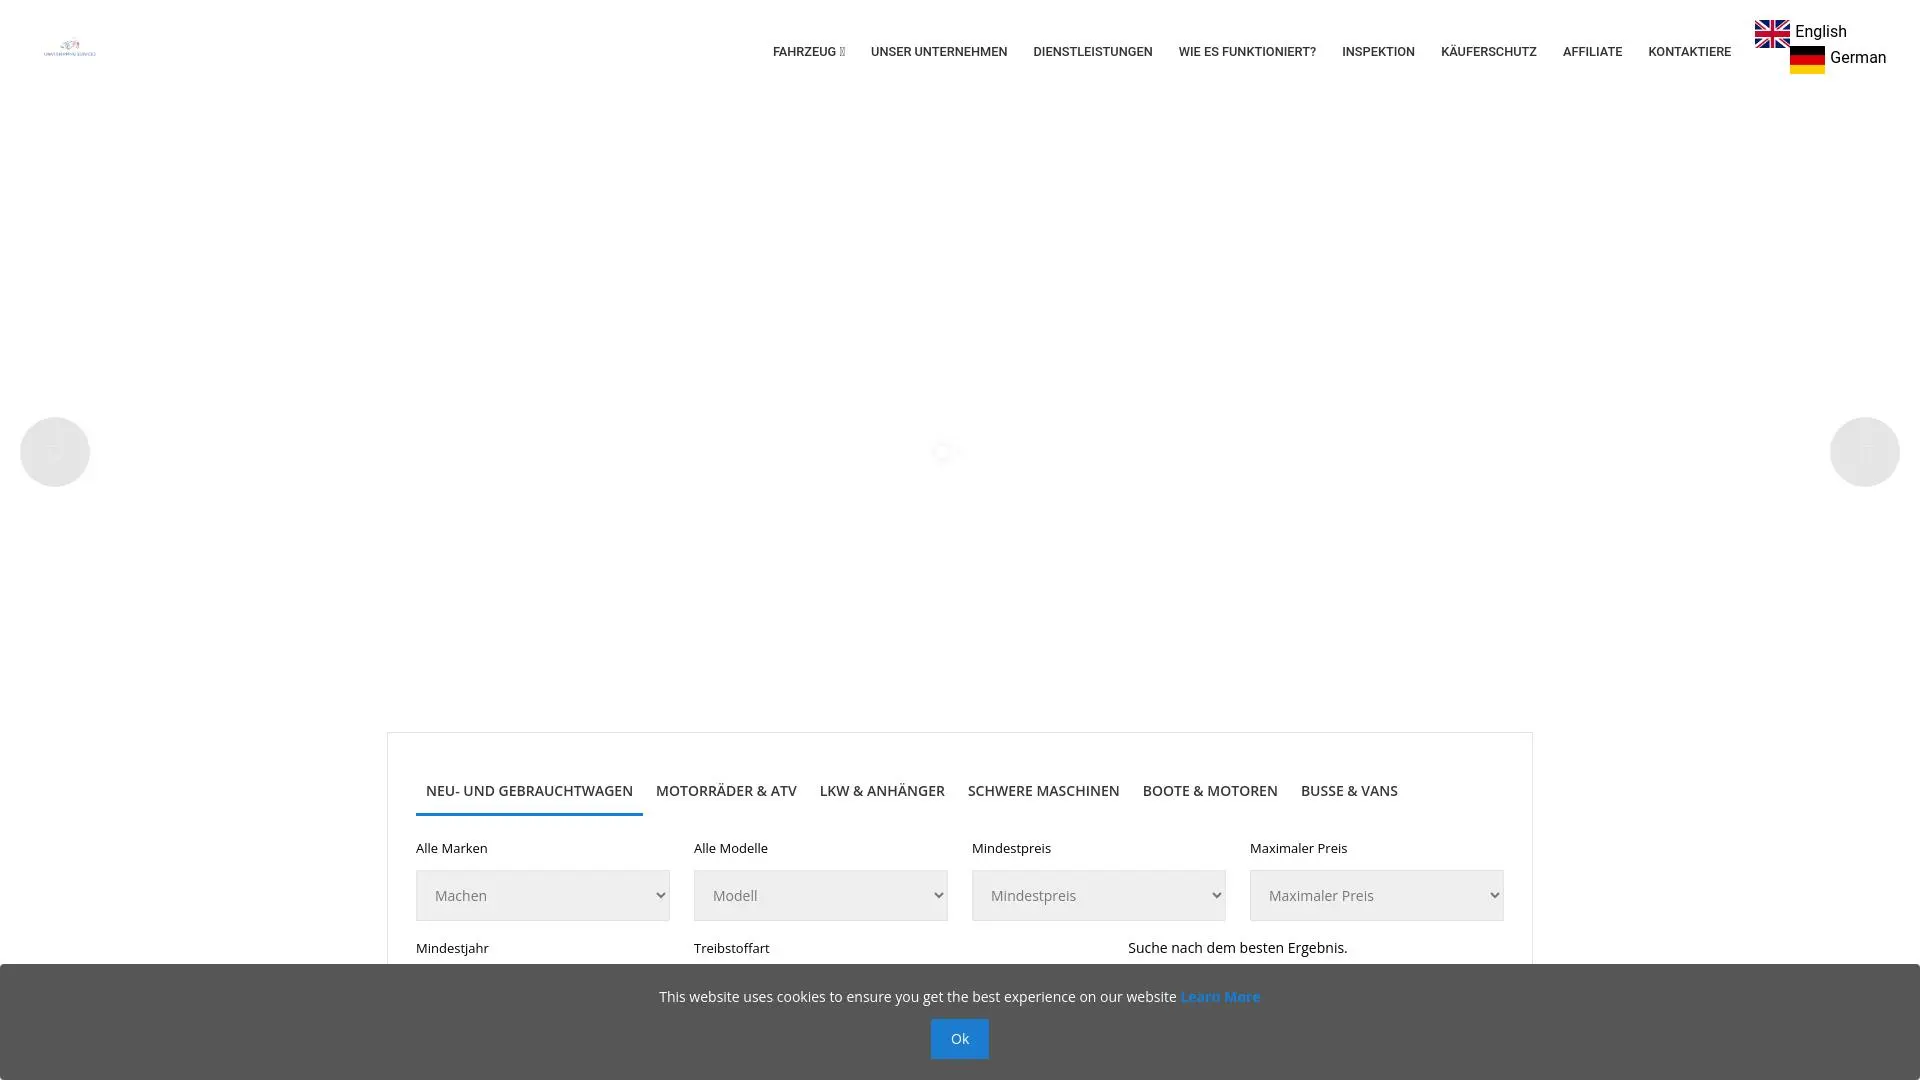Viewport: 1920px width, 1080px height.
Task: Click the German flag icon
Action: pos(1806,59)
